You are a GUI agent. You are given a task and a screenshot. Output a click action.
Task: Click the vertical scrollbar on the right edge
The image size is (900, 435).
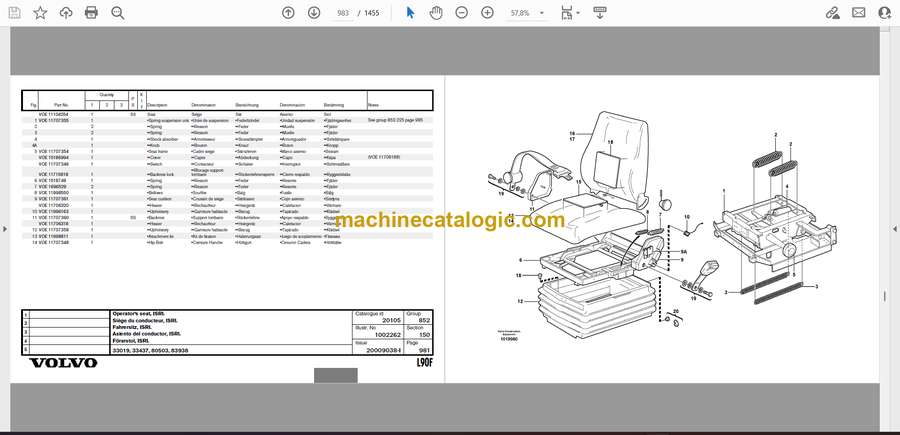(x=886, y=297)
